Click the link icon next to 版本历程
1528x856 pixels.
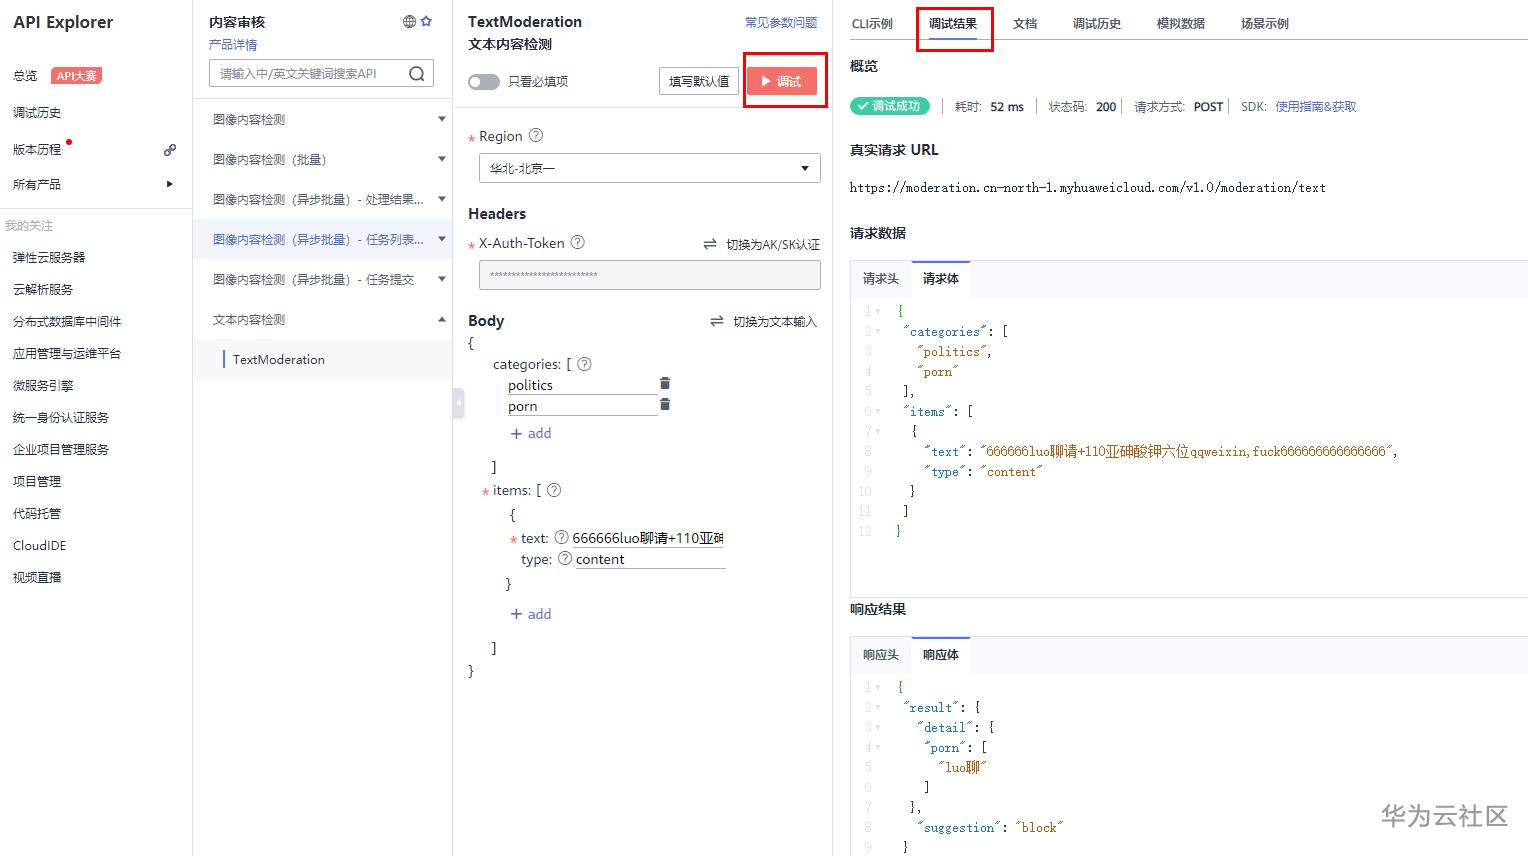(x=170, y=150)
